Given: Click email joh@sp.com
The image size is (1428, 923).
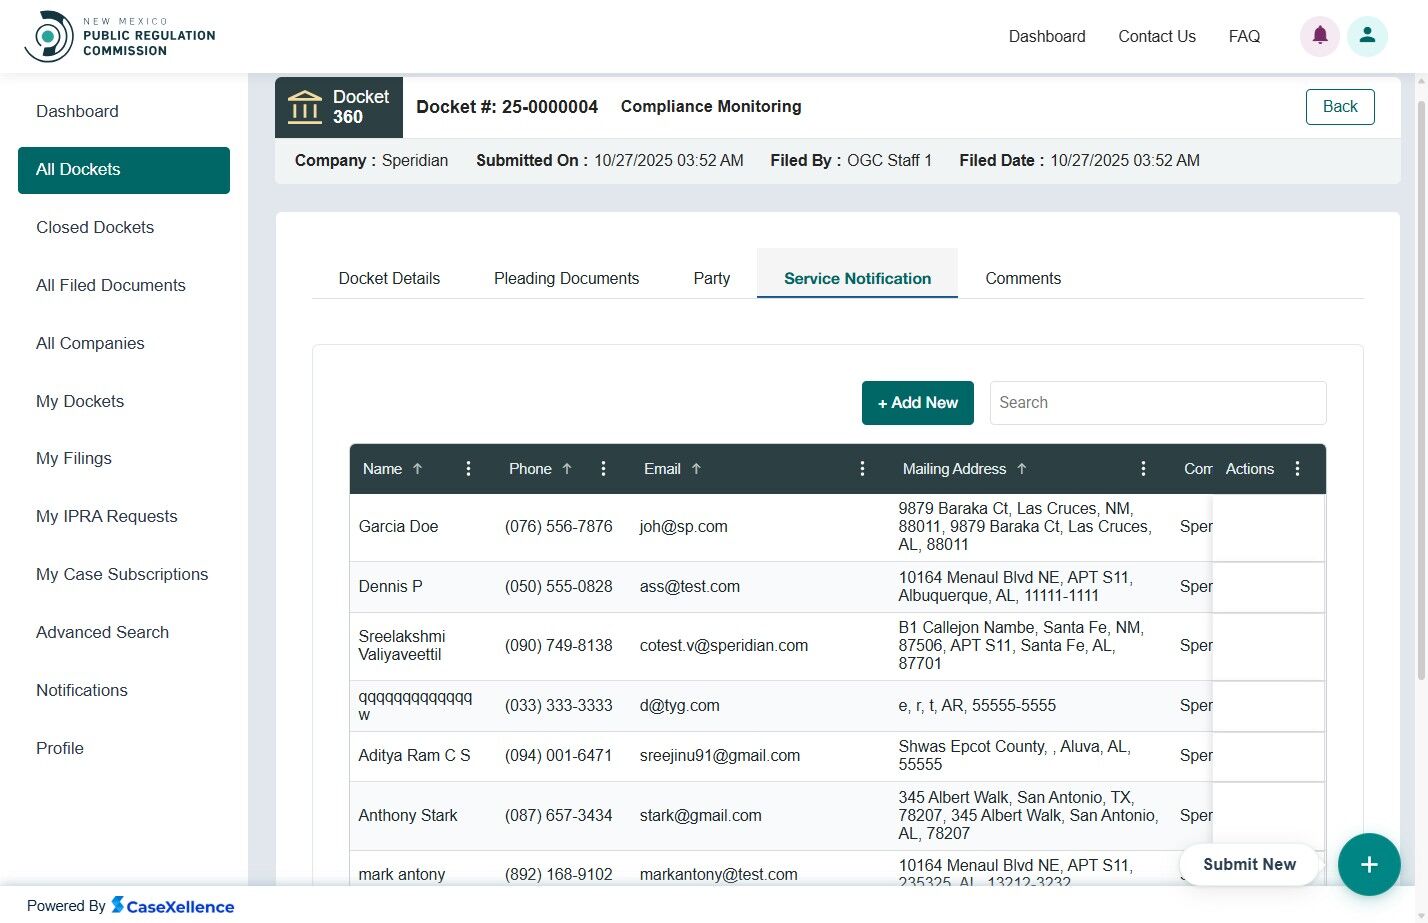Looking at the screenshot, I should (x=683, y=527).
